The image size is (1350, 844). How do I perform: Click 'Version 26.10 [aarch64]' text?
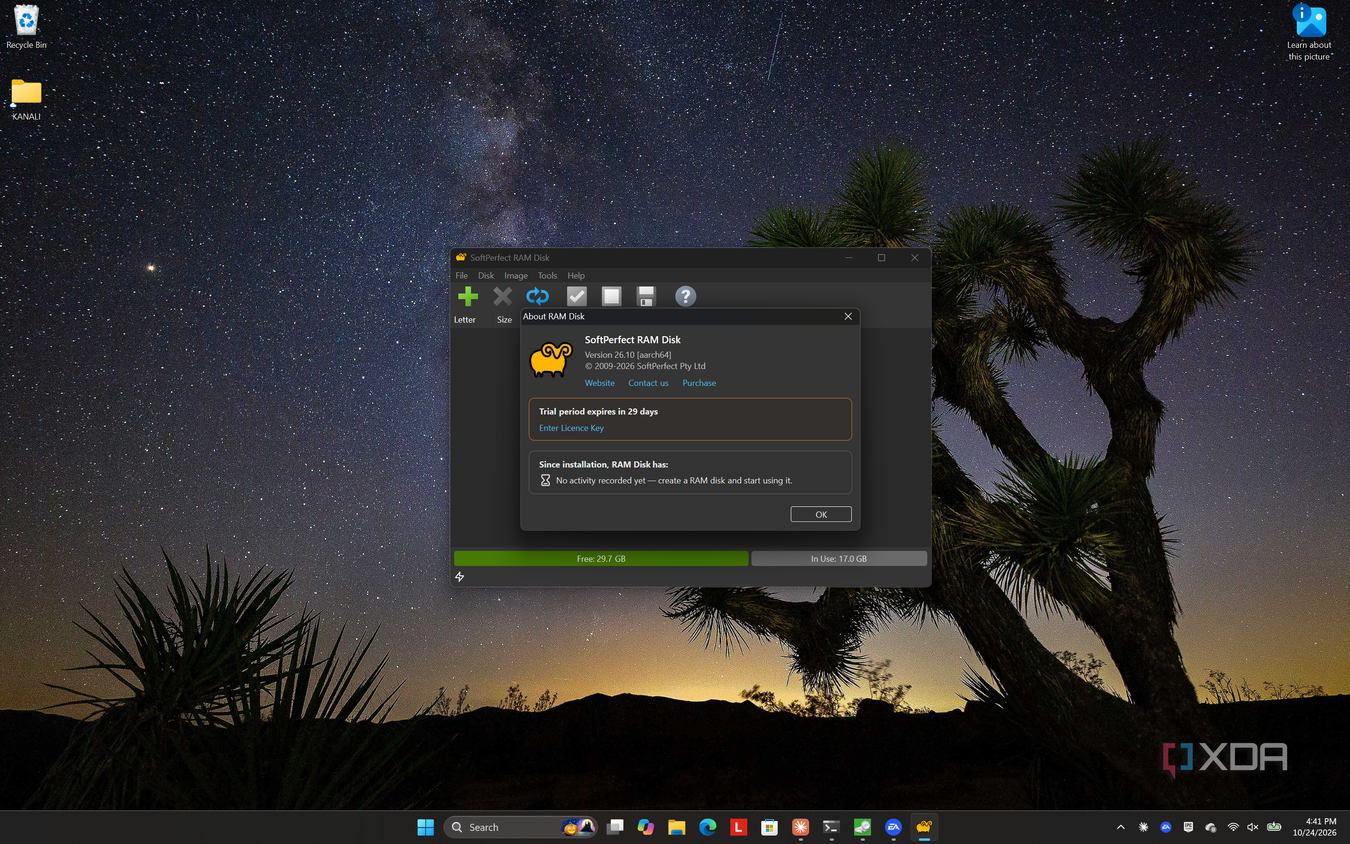tap(628, 355)
